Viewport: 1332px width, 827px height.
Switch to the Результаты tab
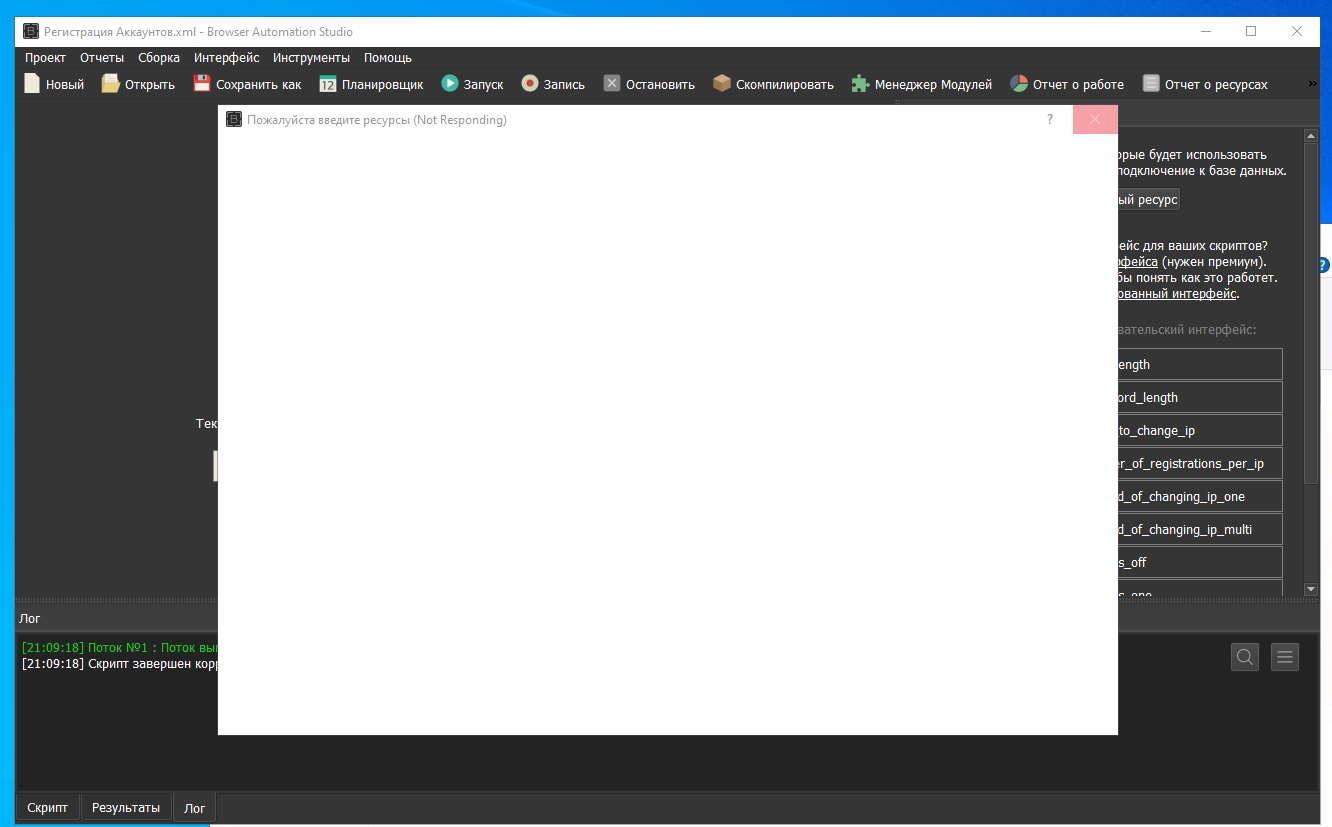pyautogui.click(x=126, y=807)
